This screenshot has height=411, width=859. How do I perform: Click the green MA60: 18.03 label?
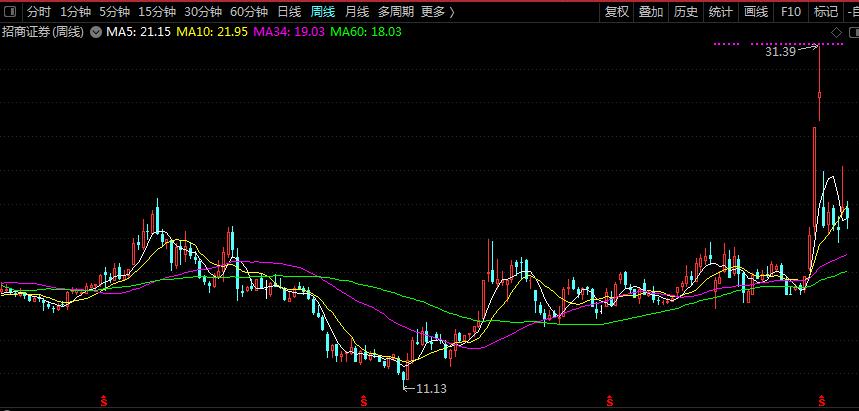click(366, 32)
